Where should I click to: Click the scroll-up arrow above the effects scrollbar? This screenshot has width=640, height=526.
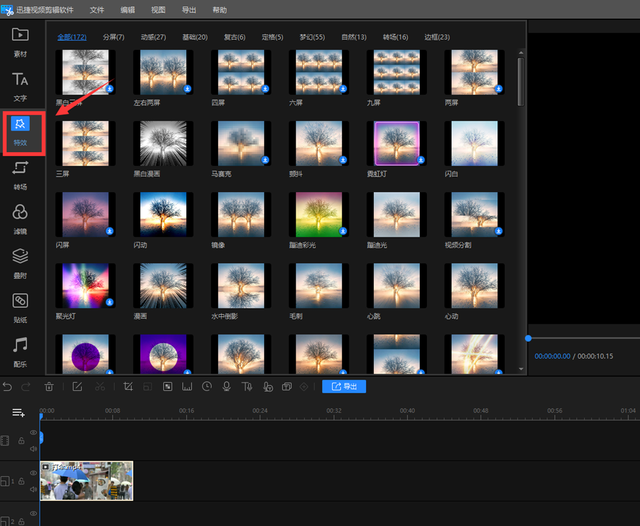(x=521, y=53)
